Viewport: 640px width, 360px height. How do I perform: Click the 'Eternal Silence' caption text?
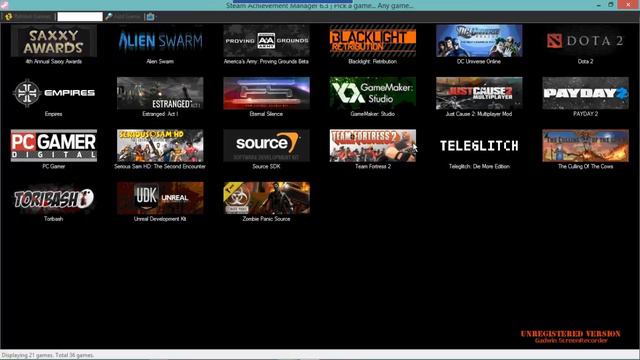pyautogui.click(x=266, y=114)
